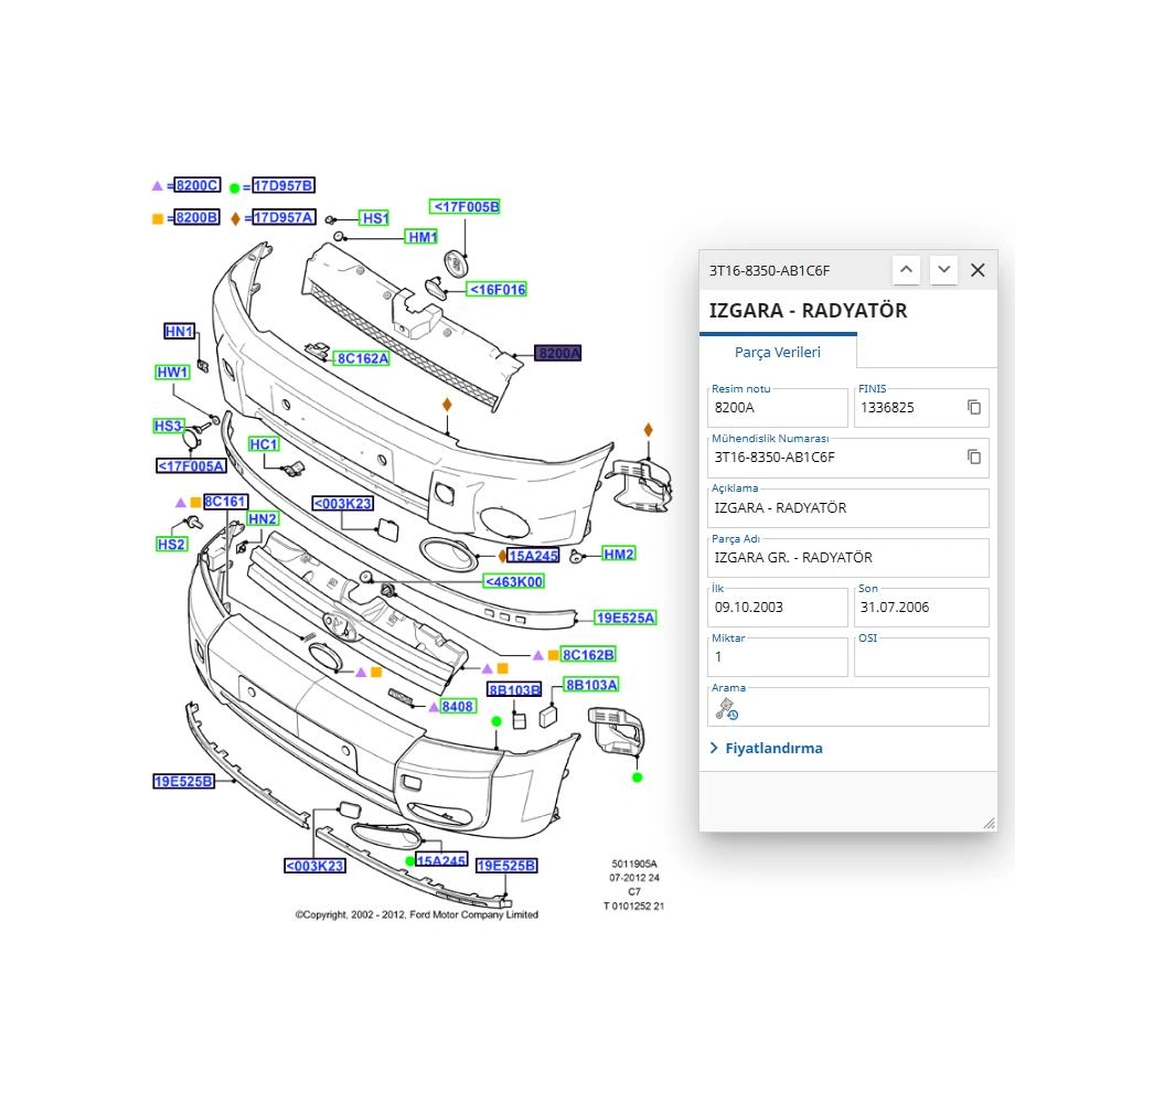
Task: Select the 17D957B legend label
Action: (283, 186)
